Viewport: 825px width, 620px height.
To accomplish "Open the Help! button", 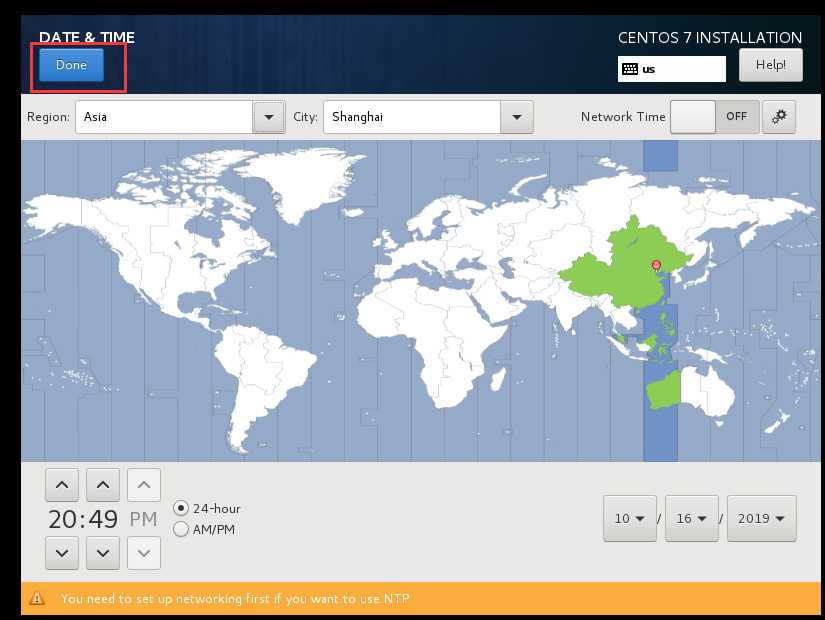I will tap(771, 65).
